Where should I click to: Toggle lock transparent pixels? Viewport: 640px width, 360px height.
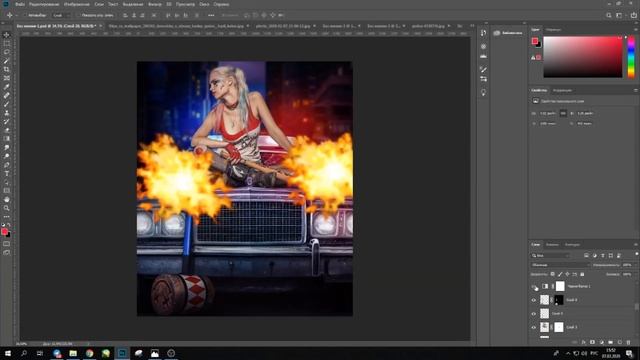coord(552,274)
